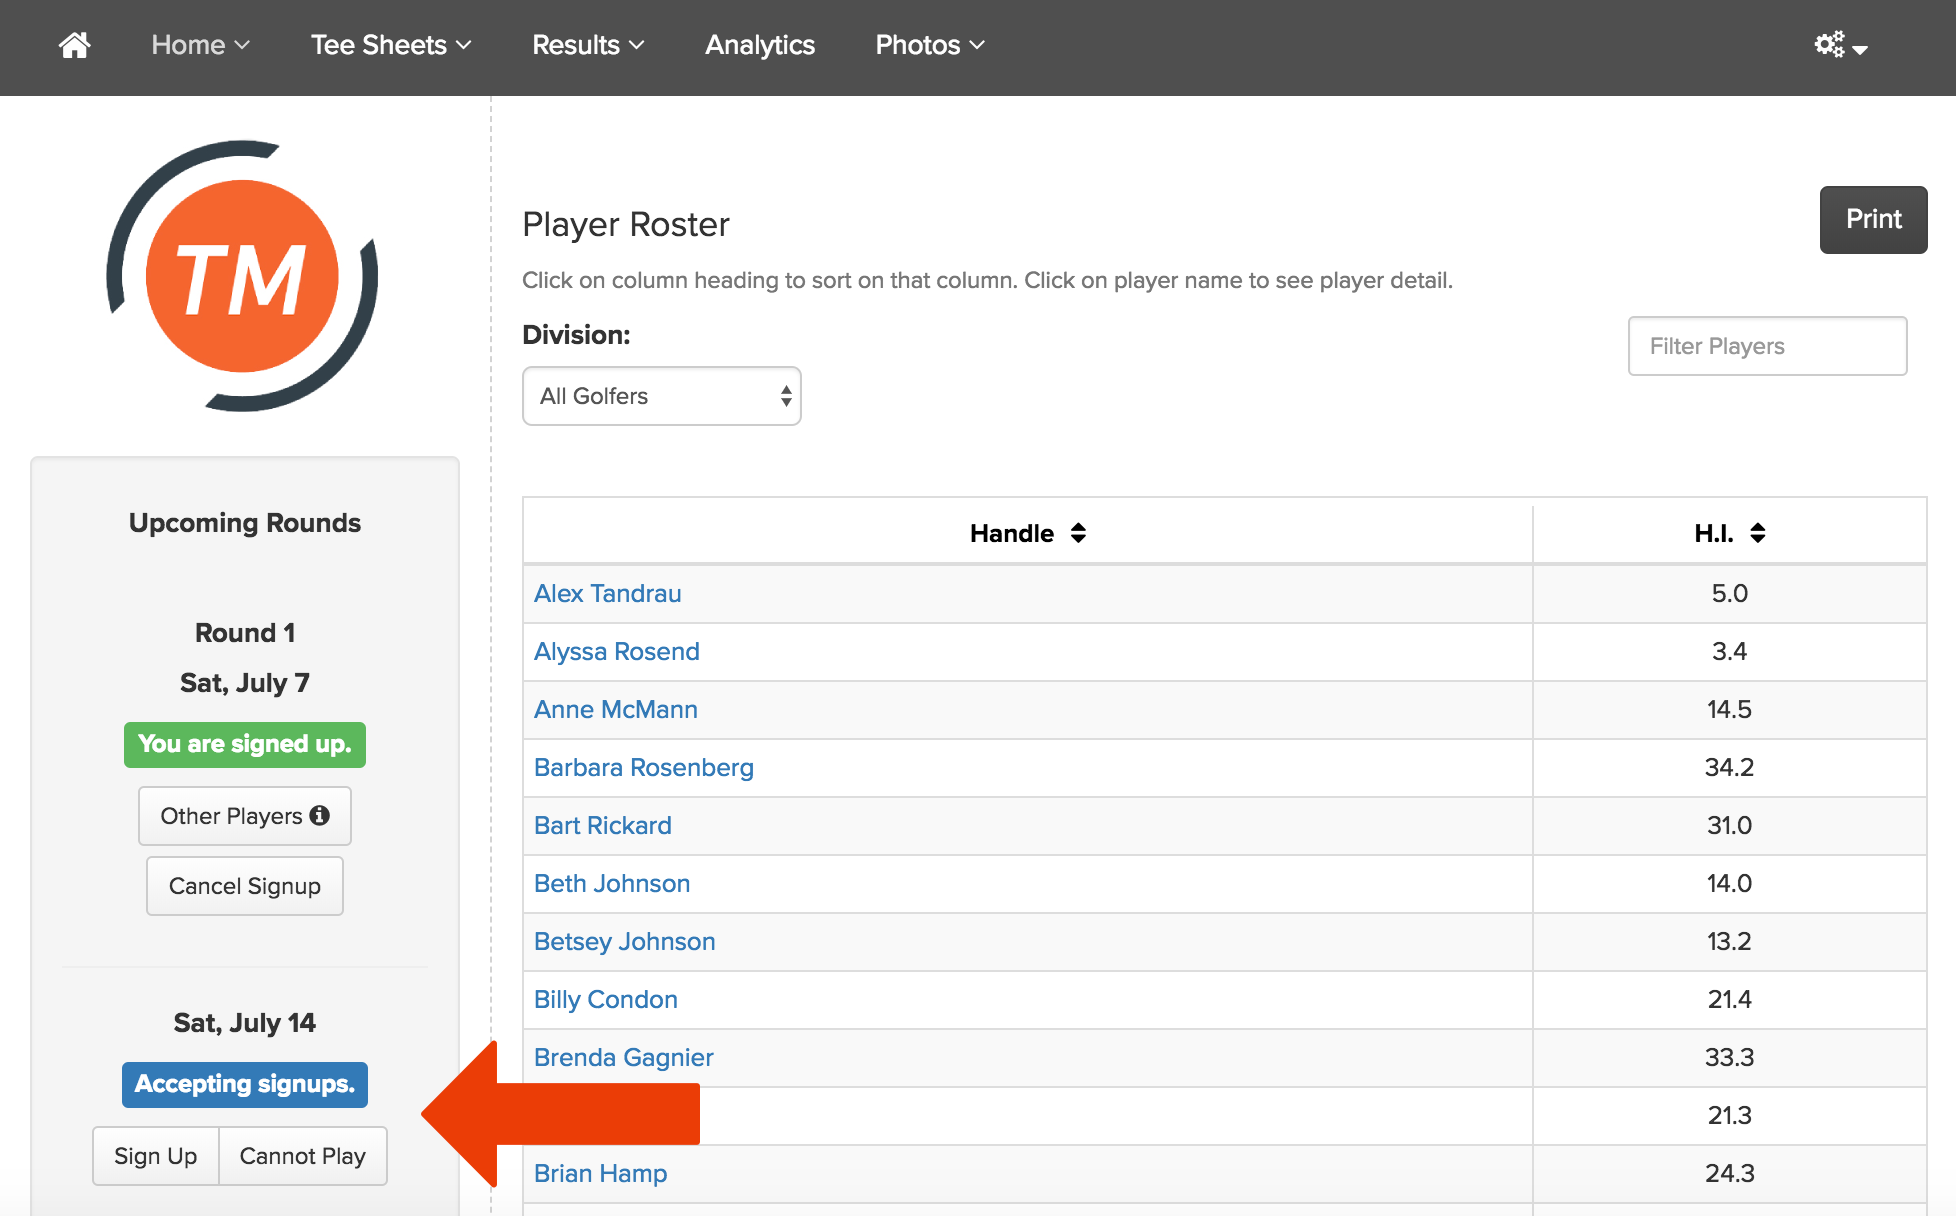
Task: View Alex Tandrau's player detail
Action: click(x=607, y=593)
